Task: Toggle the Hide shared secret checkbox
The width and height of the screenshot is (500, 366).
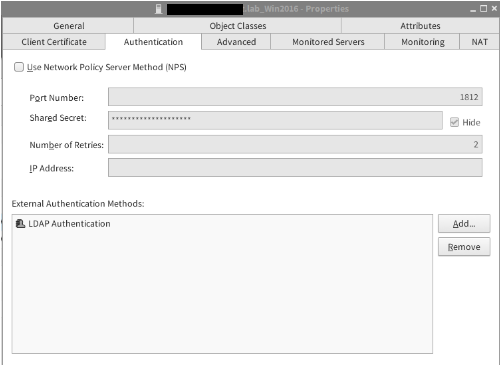Action: [x=454, y=122]
